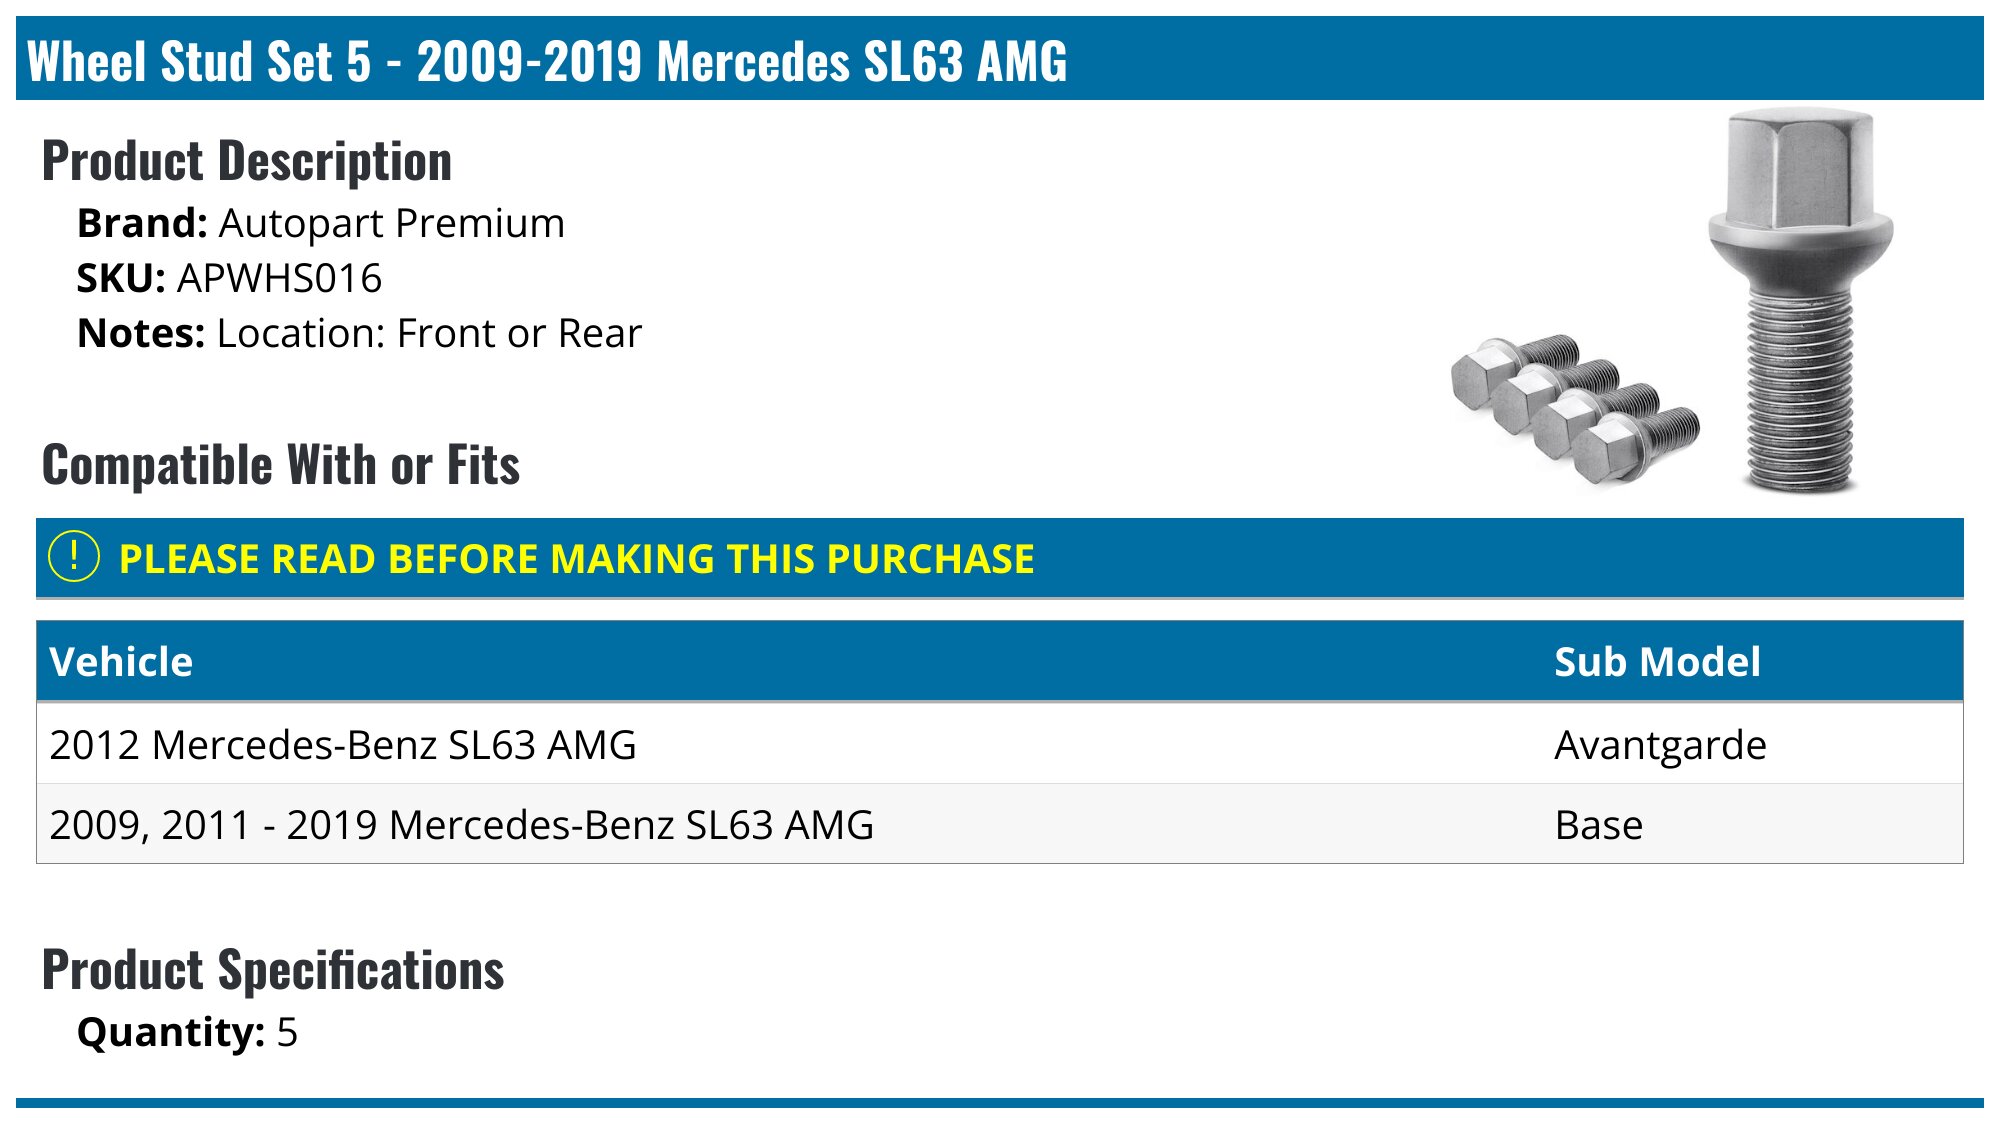Click the Base sub model cell
Viewport: 2000px width, 1124px height.
pyautogui.click(x=1598, y=826)
